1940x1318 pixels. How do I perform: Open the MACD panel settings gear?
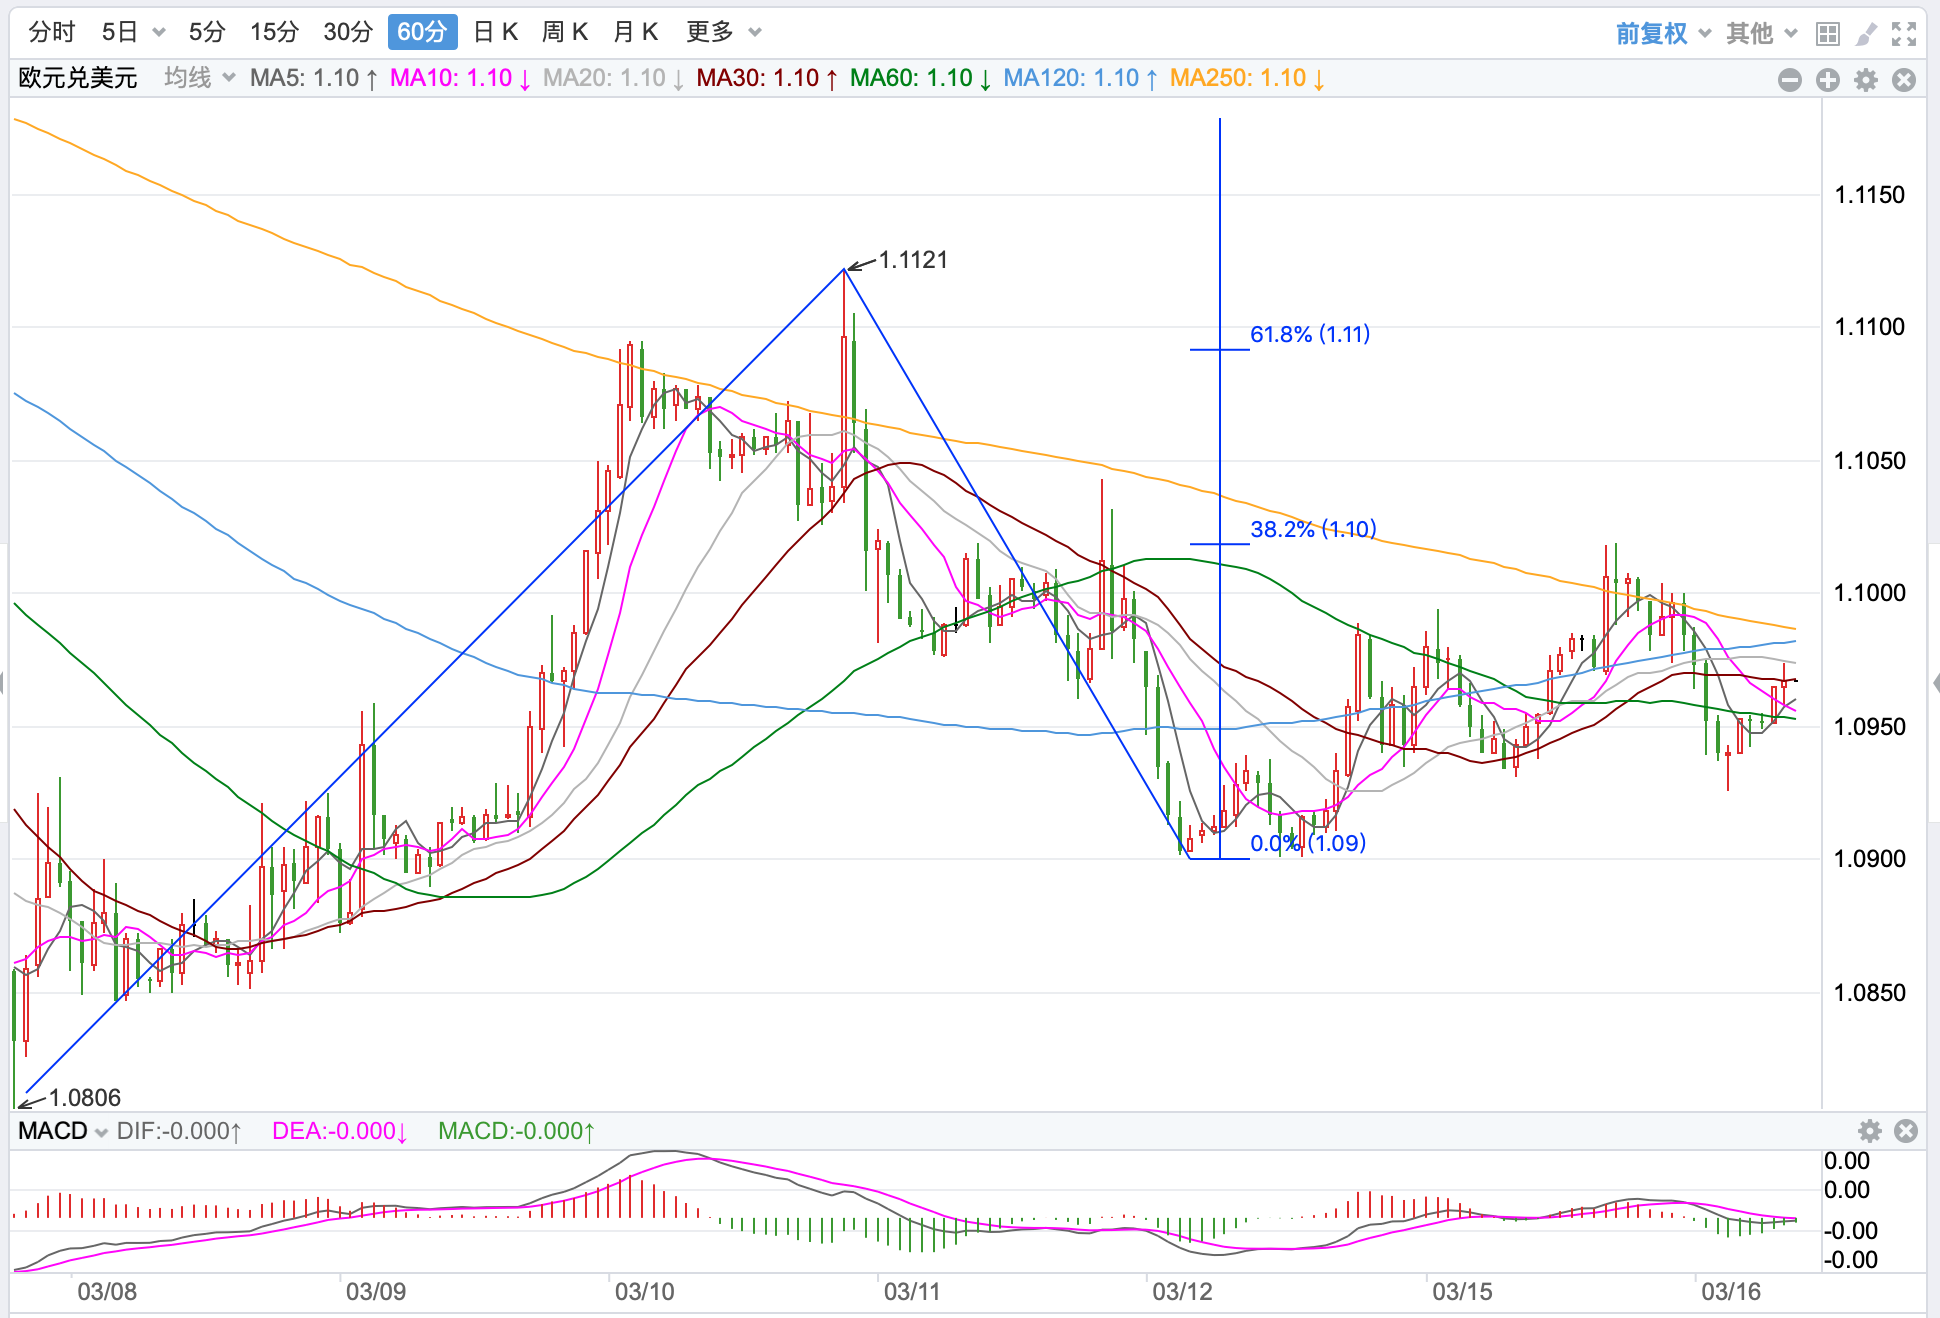[1870, 1131]
